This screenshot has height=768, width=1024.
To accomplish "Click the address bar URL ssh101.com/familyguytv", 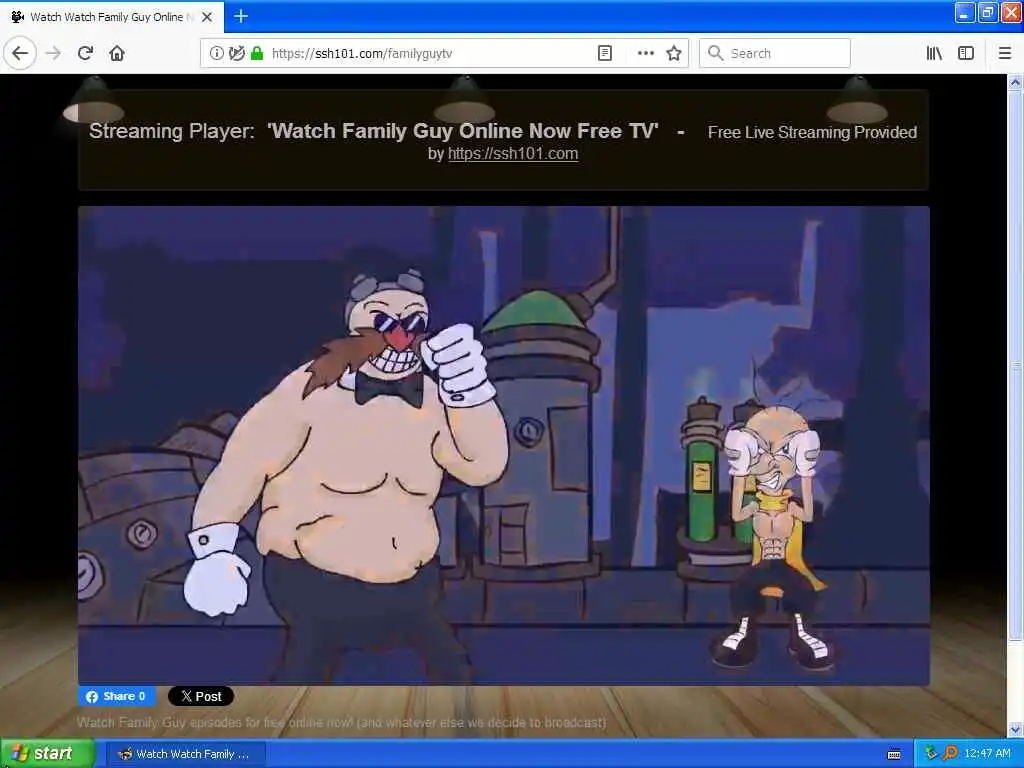I will pyautogui.click(x=362, y=54).
